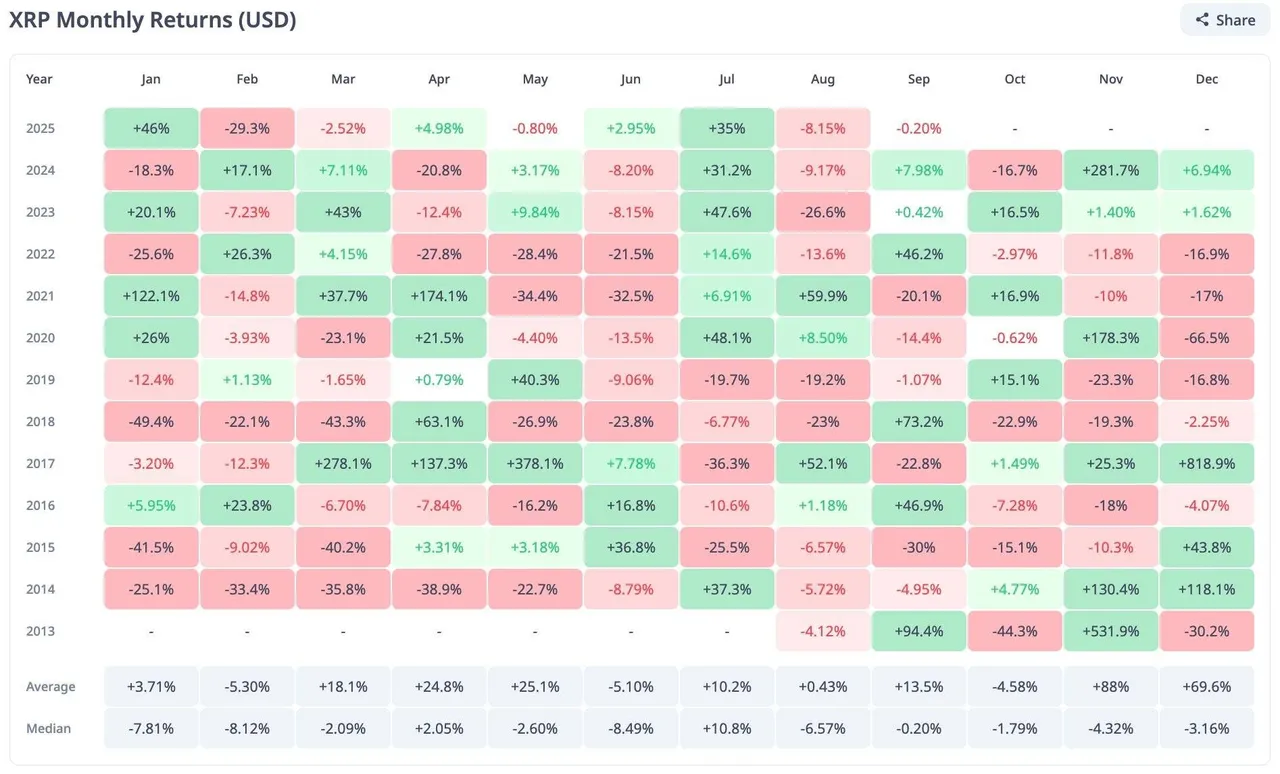Click the Year column header
Screen dimensions: 1280x774
[x=40, y=79]
